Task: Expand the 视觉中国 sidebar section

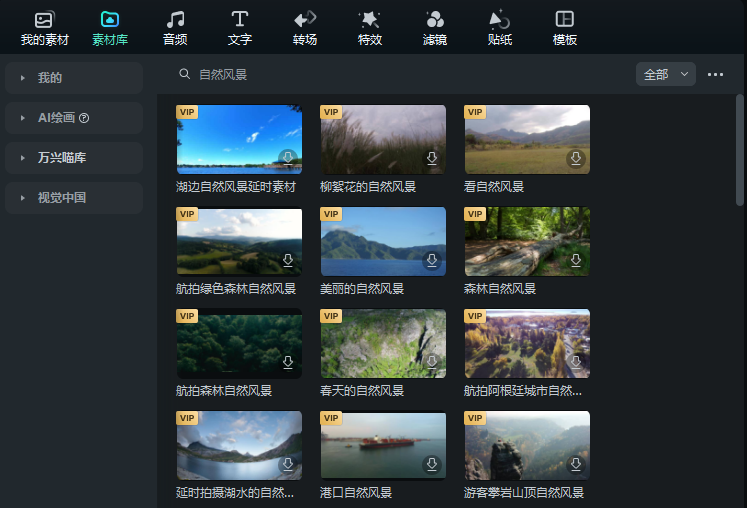Action: pyautogui.click(x=74, y=198)
